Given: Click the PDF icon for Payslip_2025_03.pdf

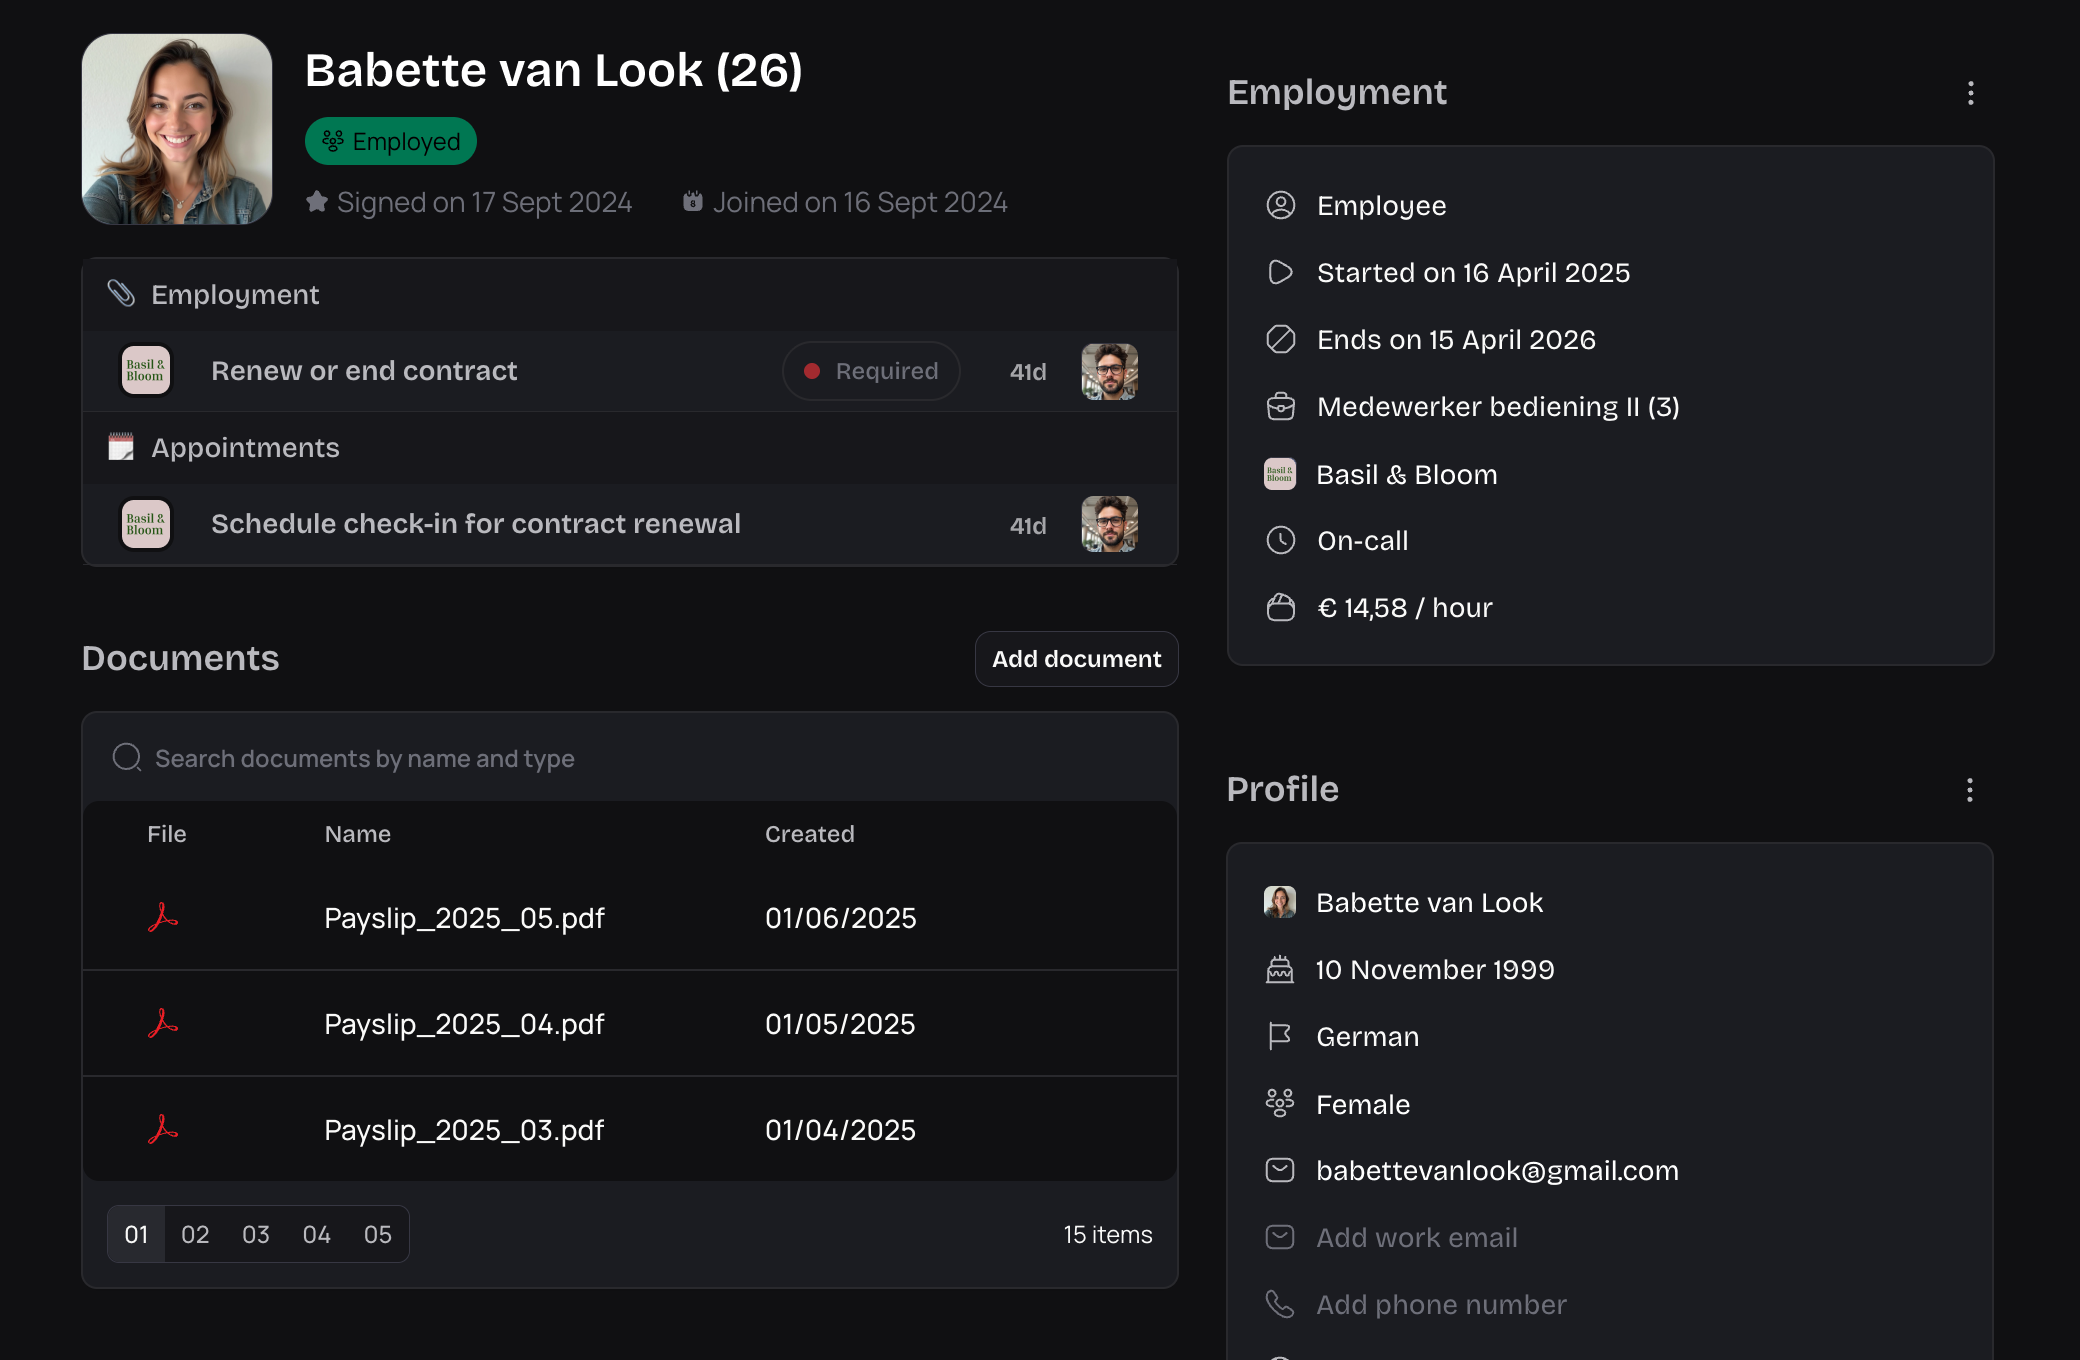Looking at the screenshot, I should click(163, 1130).
